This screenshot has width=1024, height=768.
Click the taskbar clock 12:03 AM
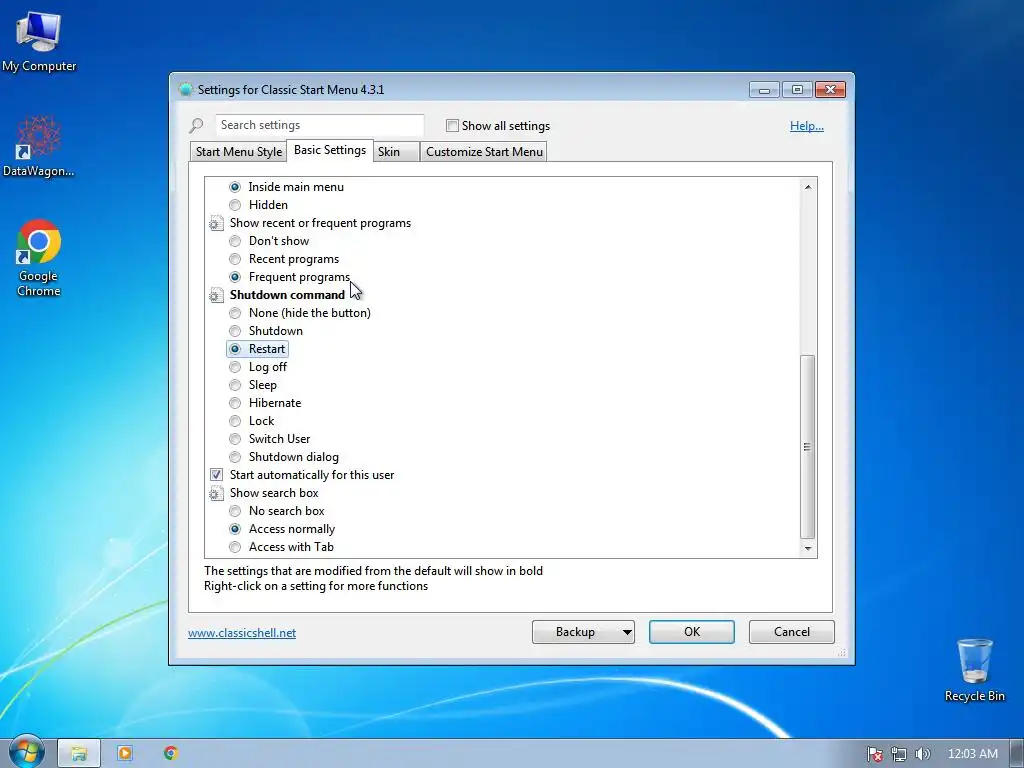coord(972,754)
